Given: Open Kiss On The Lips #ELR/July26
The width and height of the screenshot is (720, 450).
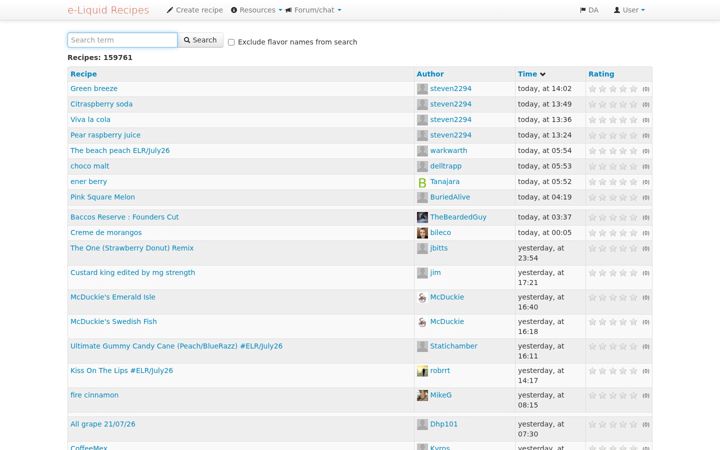Looking at the screenshot, I should (x=122, y=371).
